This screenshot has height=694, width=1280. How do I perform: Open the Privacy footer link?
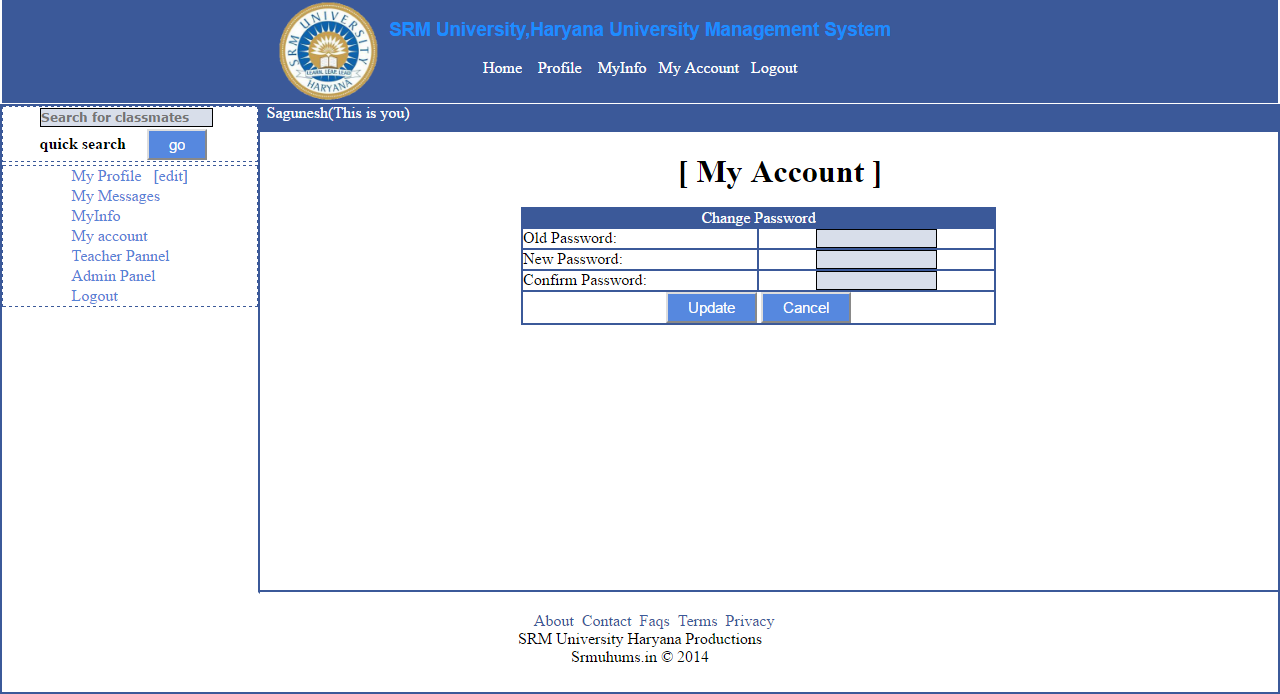[x=750, y=621]
